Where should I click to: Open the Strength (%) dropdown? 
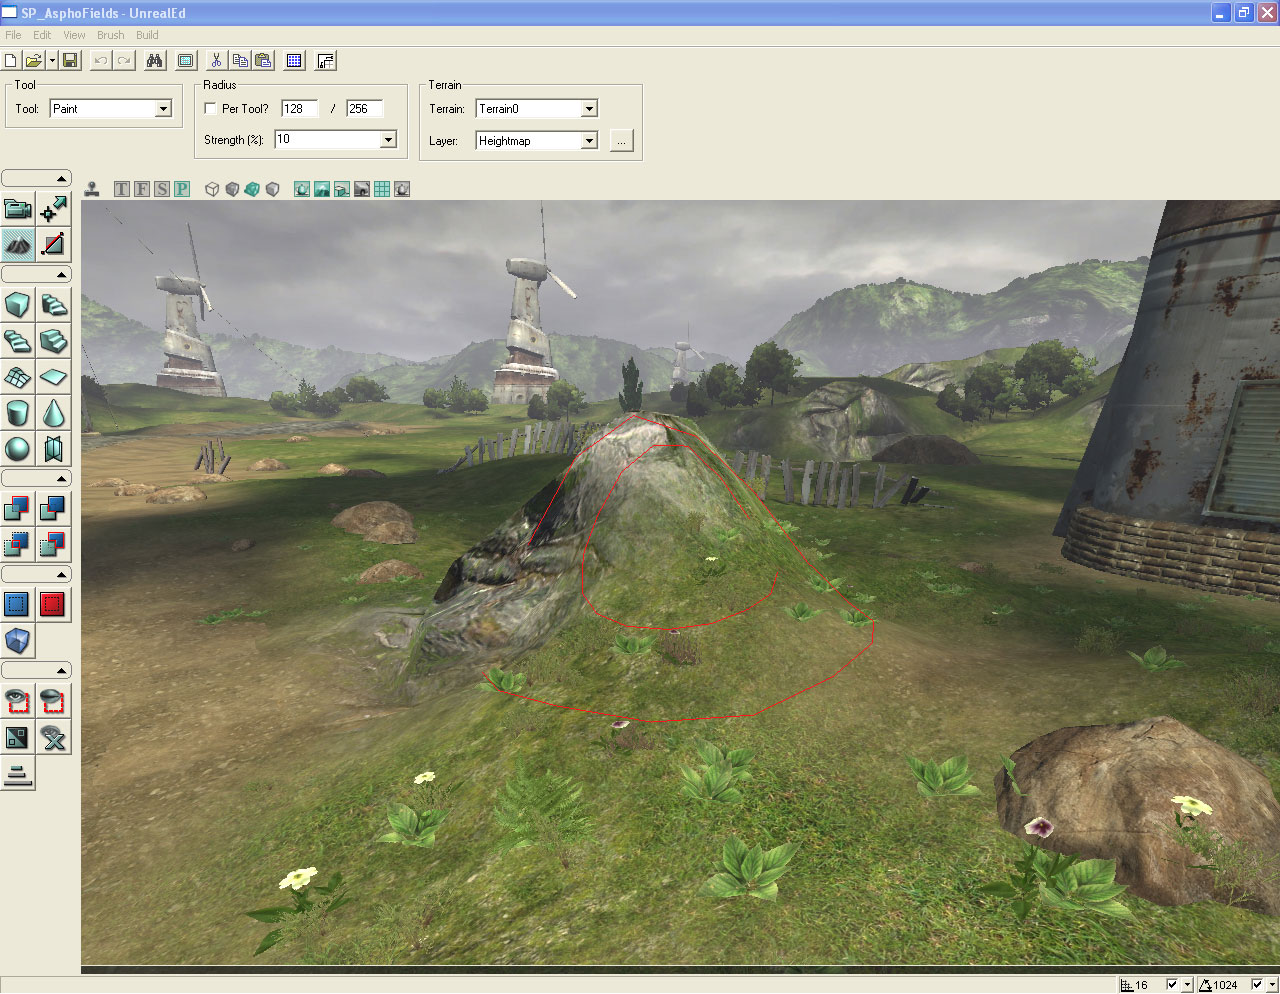click(x=388, y=140)
